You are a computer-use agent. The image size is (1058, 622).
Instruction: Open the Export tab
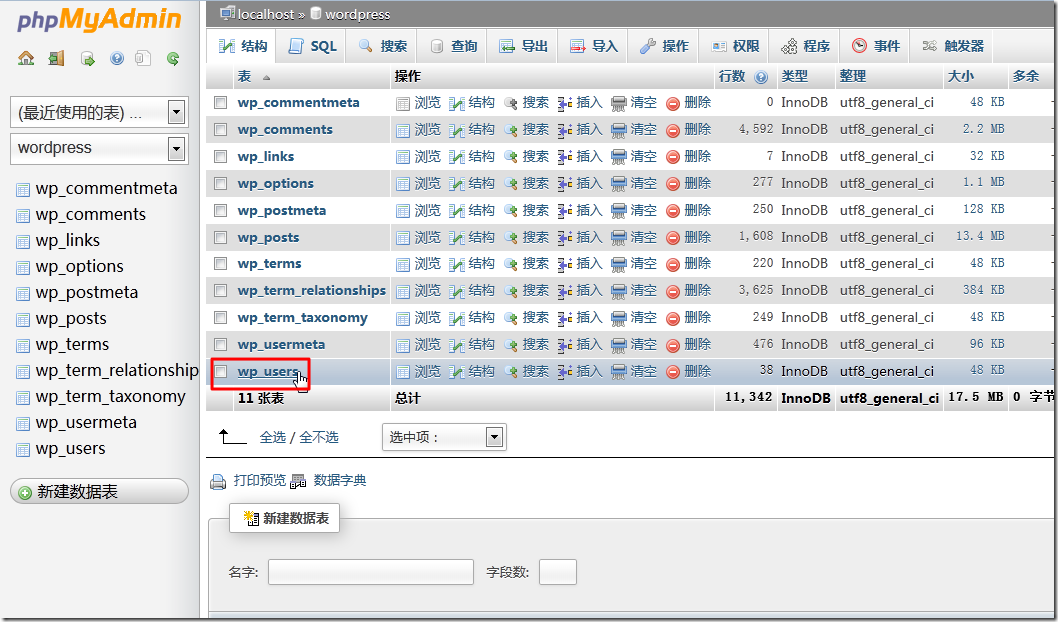click(x=523, y=46)
